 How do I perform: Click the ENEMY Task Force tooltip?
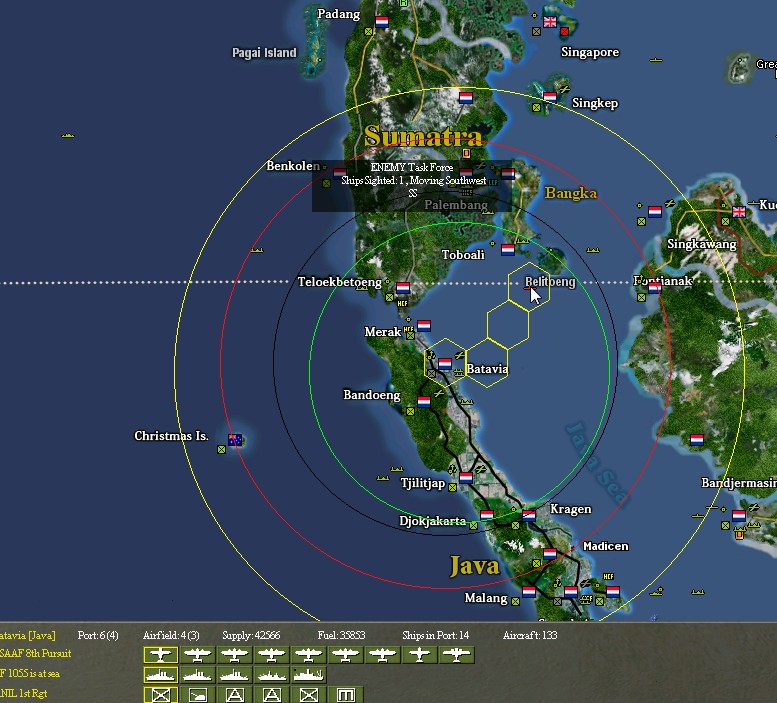click(x=412, y=186)
